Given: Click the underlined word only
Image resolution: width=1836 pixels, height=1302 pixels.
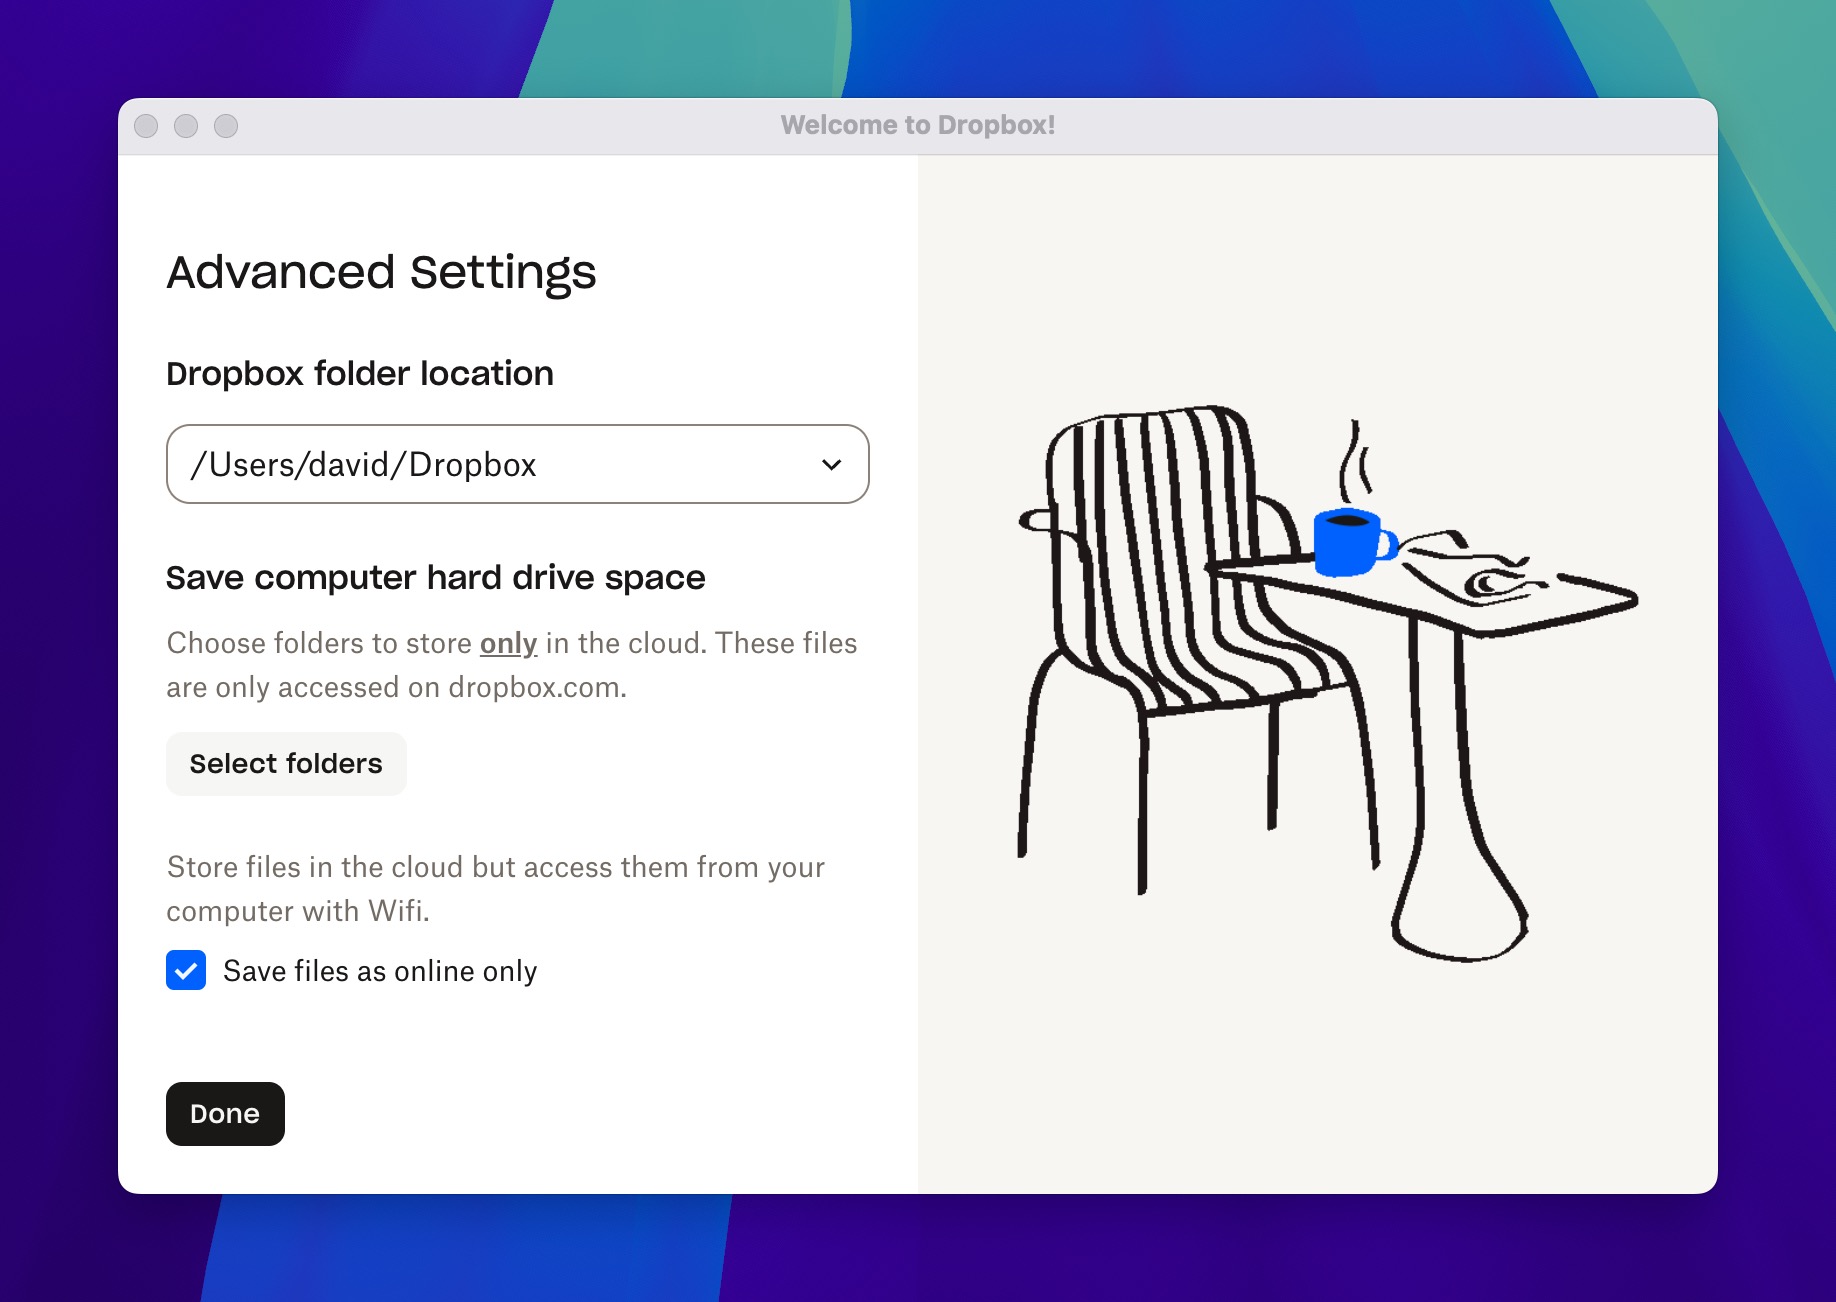Looking at the screenshot, I should click(508, 643).
